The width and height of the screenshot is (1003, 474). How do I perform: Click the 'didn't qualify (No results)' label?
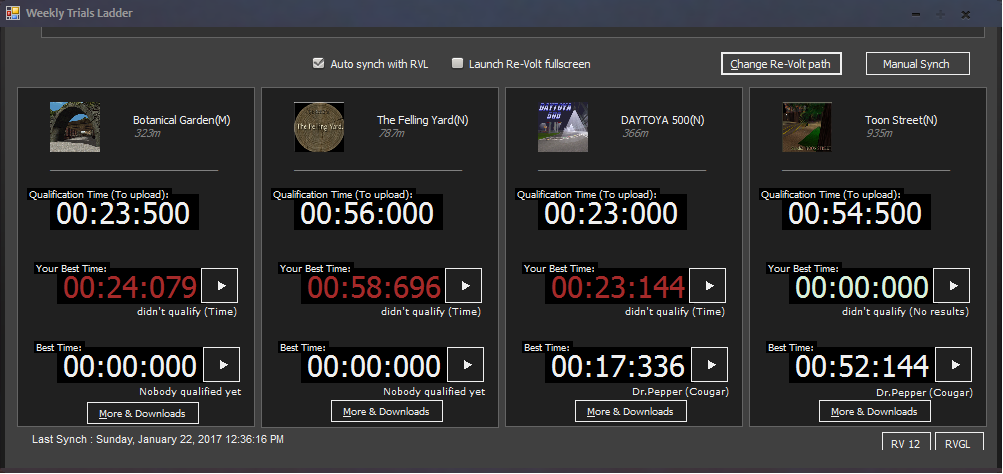point(905,312)
